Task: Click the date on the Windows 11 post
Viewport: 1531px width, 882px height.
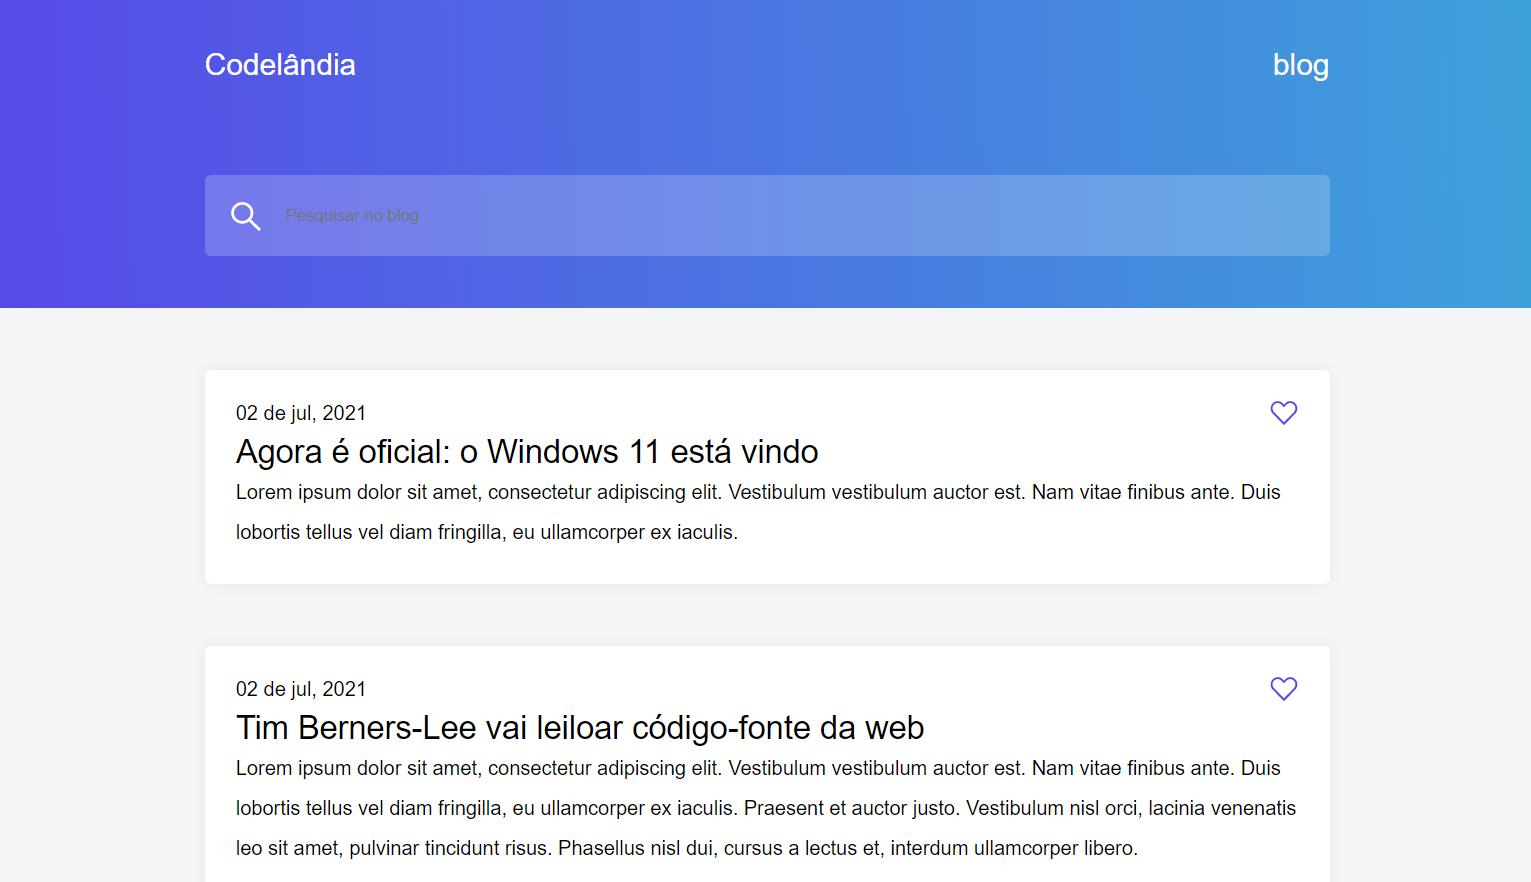Action: (301, 413)
